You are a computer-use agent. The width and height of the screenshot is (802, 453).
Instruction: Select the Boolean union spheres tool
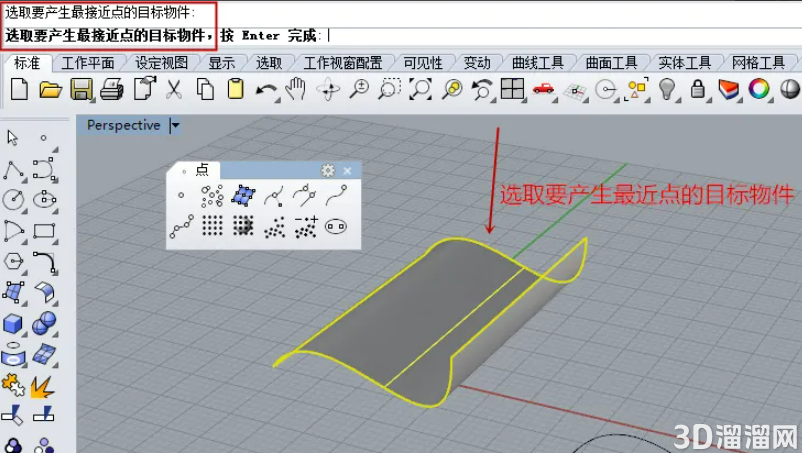(x=44, y=323)
